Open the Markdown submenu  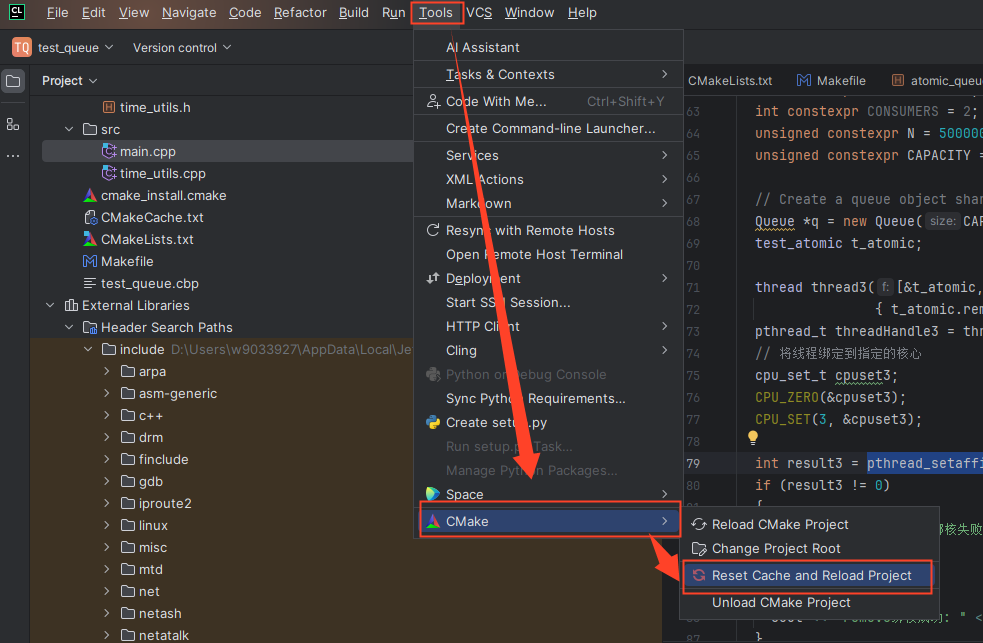coord(549,203)
